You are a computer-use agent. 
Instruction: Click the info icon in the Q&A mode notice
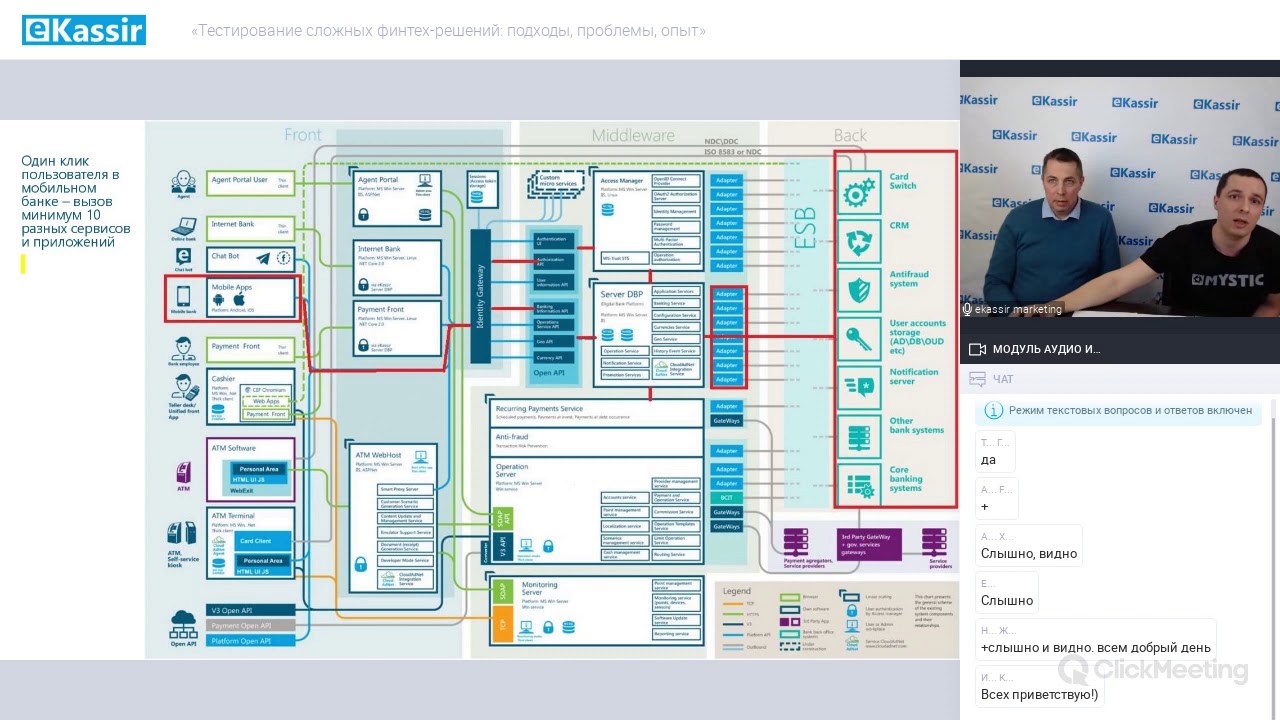pos(994,410)
